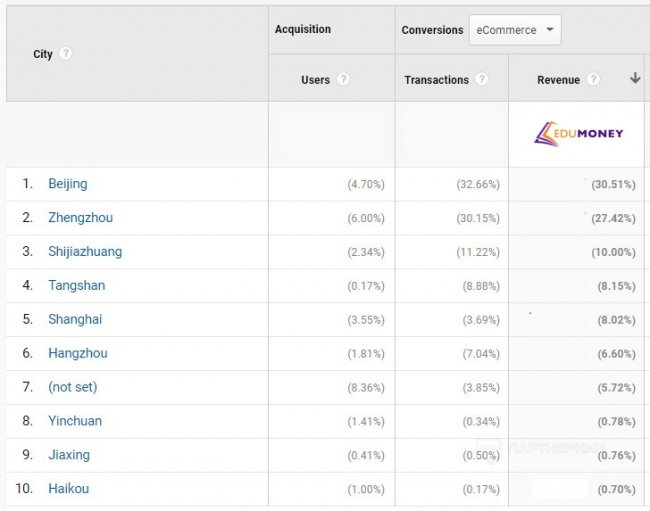The image size is (650, 511).
Task: Open the Zhengzhou city link
Action: tap(78, 218)
